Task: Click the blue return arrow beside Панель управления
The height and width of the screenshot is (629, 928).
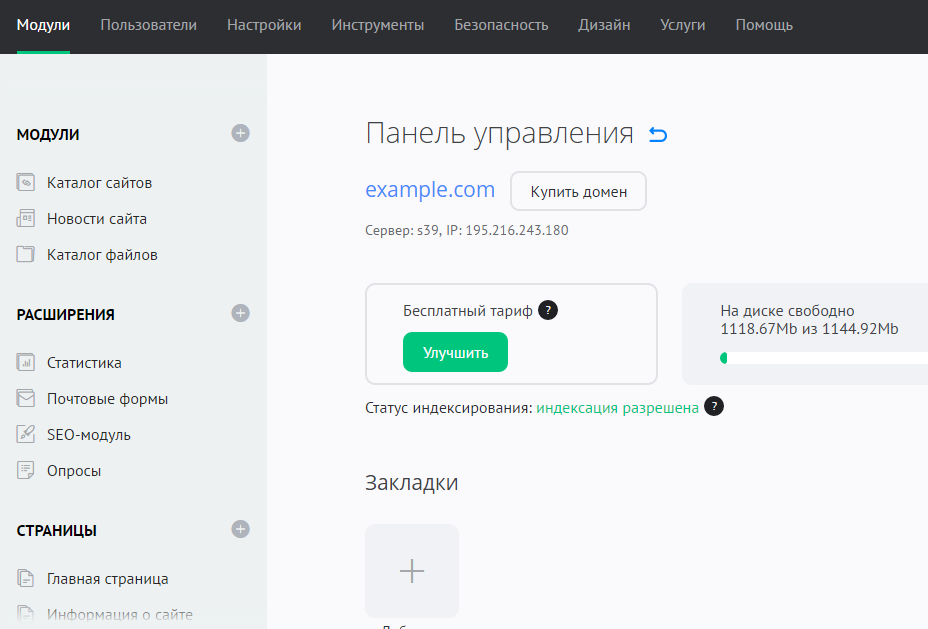Action: coord(657,135)
